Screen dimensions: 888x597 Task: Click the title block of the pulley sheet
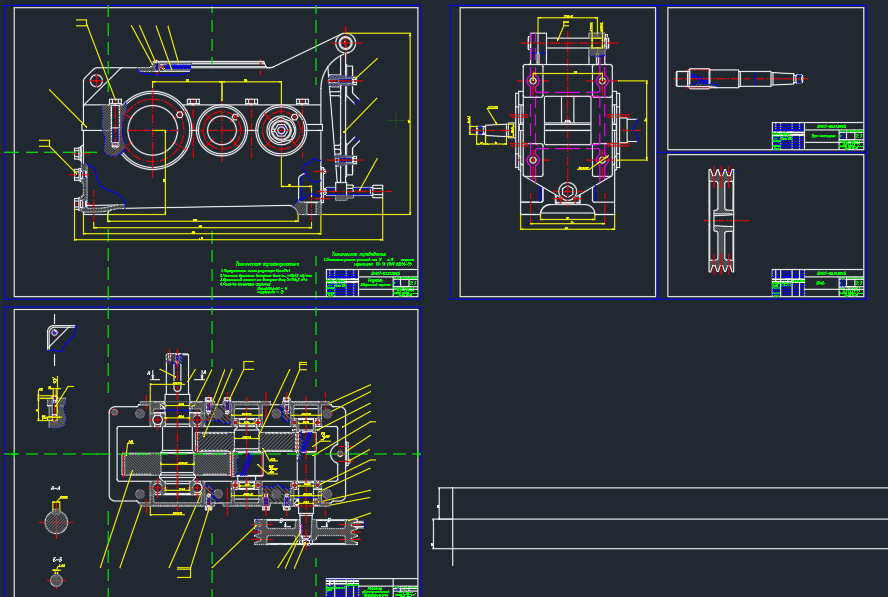click(818, 283)
